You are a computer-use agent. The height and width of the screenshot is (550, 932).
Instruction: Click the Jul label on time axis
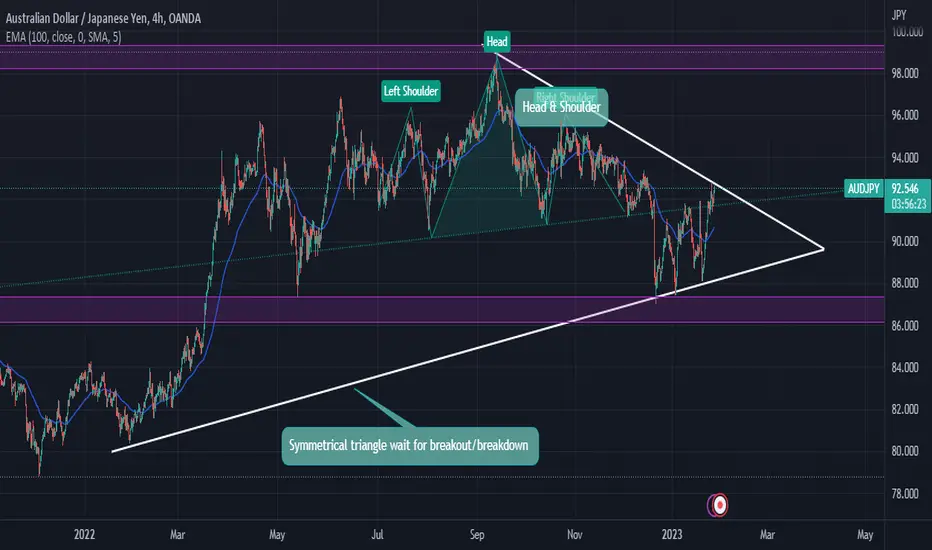377,534
